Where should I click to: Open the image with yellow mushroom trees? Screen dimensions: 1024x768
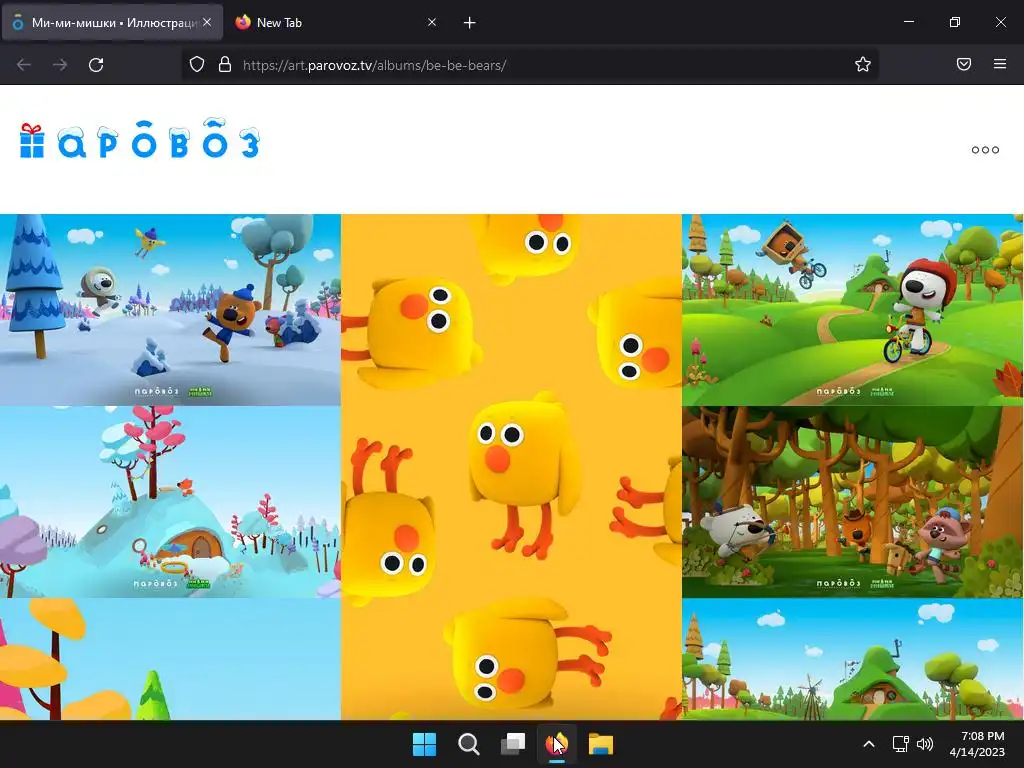tap(170, 659)
